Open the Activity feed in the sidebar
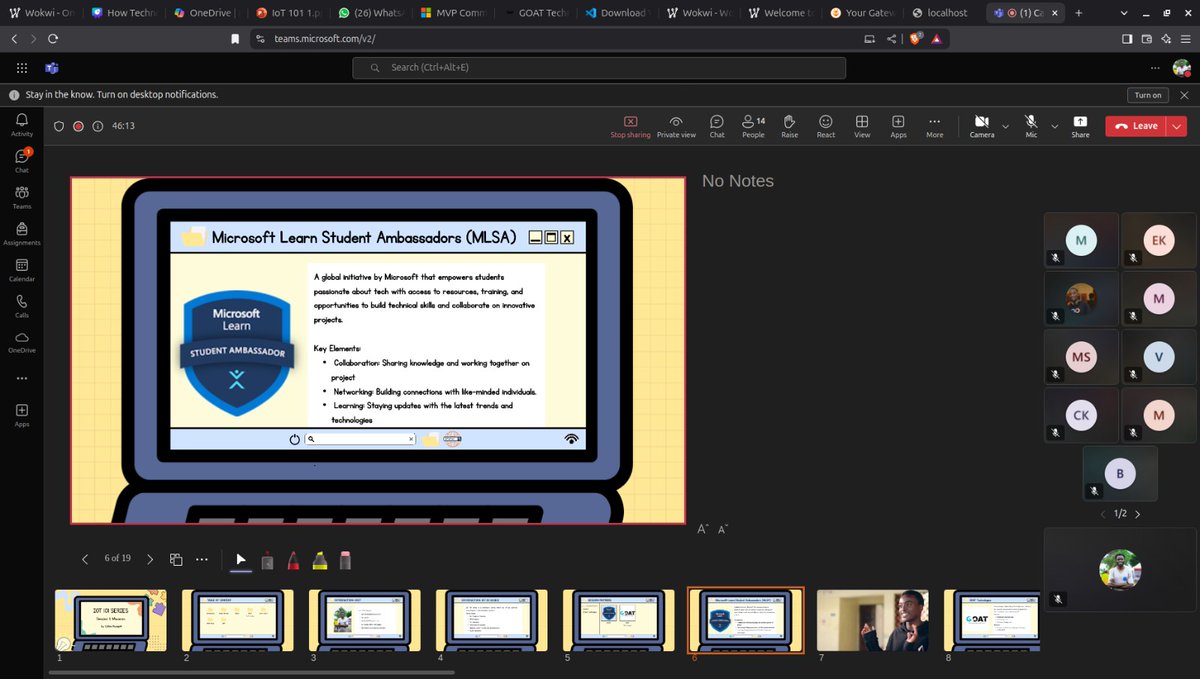This screenshot has height=679, width=1200. coord(21,124)
